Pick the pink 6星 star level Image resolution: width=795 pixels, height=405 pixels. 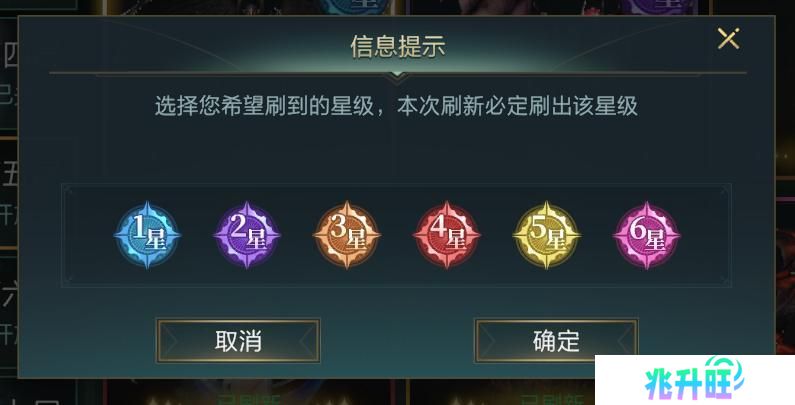(x=646, y=235)
